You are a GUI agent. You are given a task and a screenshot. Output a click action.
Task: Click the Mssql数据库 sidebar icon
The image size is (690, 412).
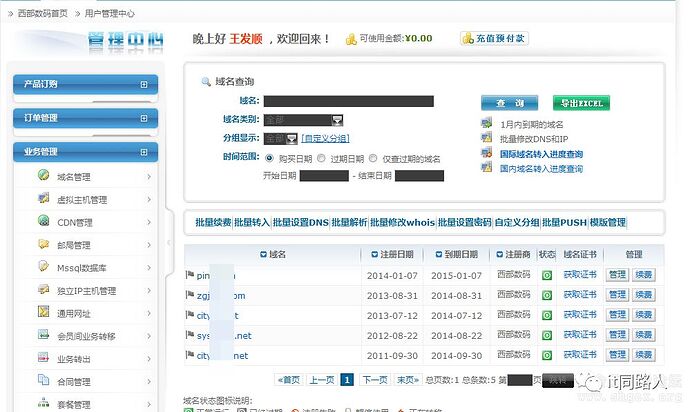click(43, 267)
